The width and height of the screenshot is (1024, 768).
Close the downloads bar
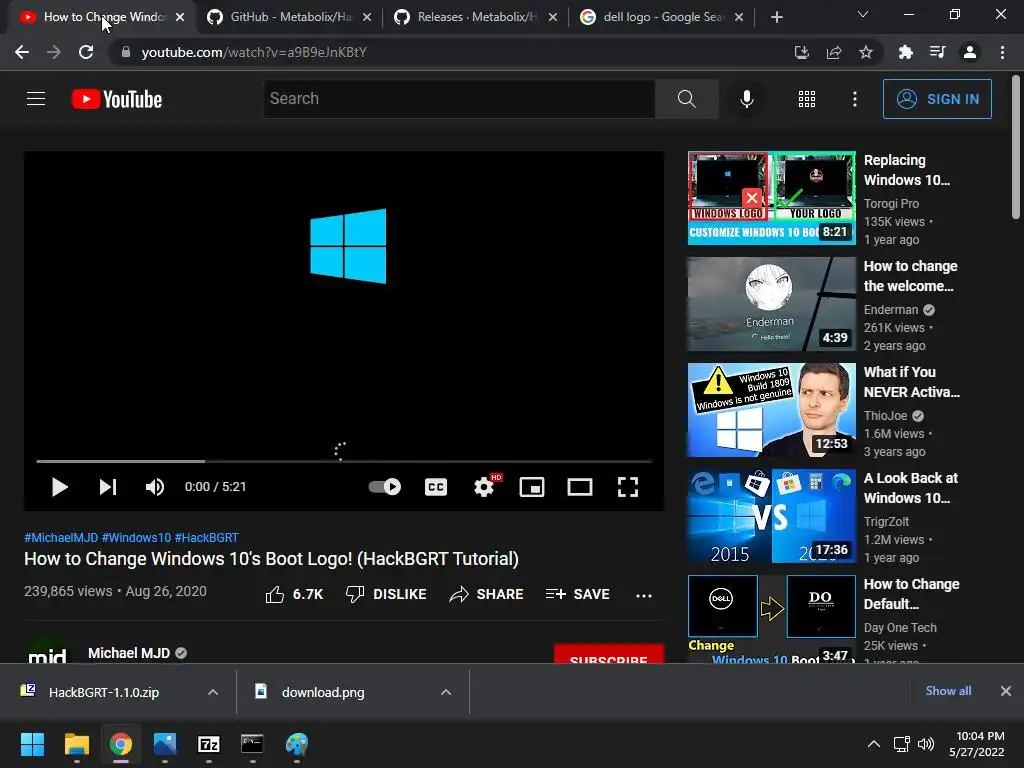point(1006,691)
